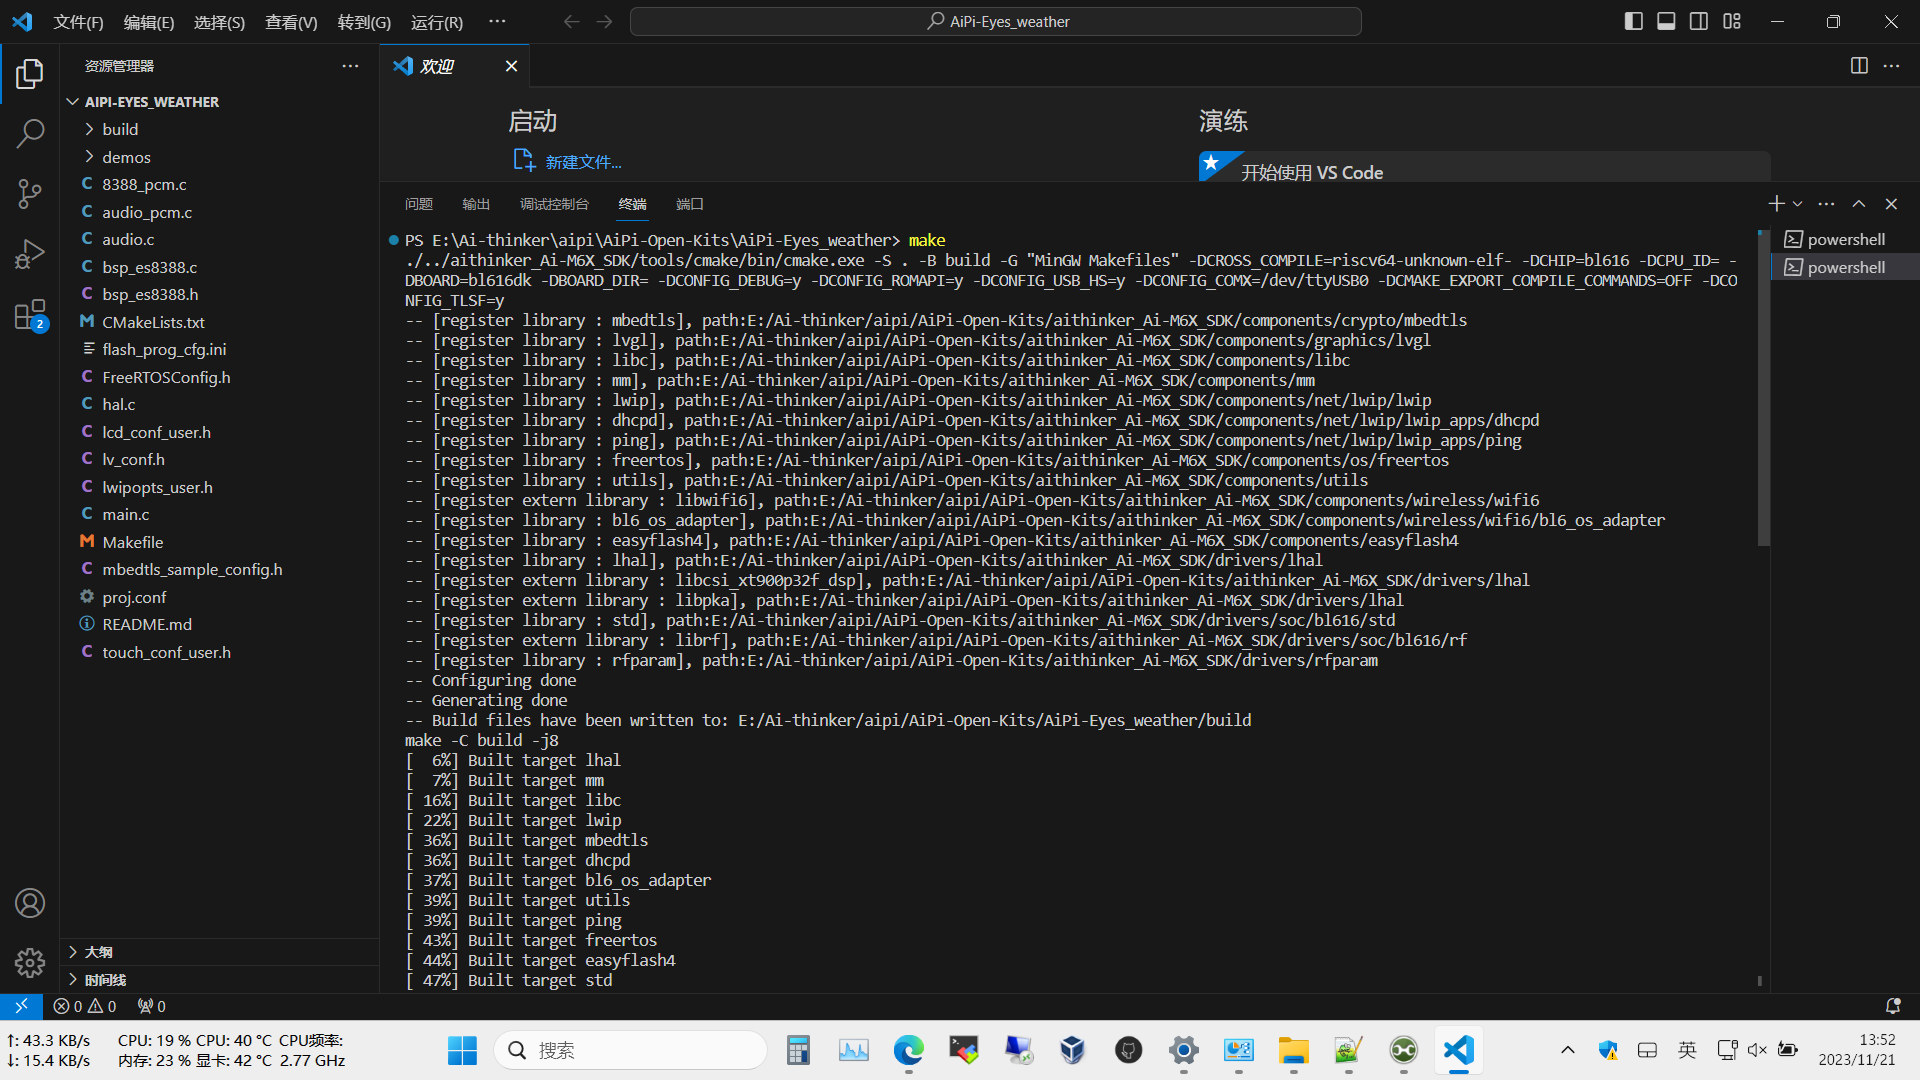This screenshot has width=1920, height=1080.
Task: Open the 开始使用 VS Code walkthrough
Action: click(1484, 168)
